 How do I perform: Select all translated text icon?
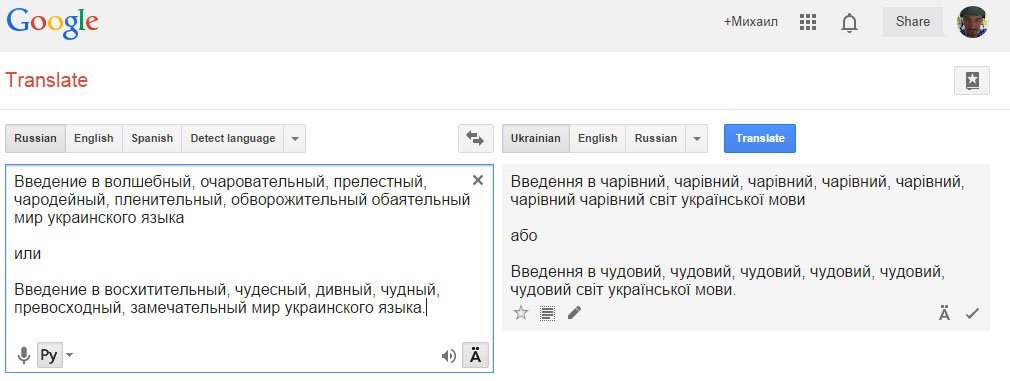coord(548,314)
